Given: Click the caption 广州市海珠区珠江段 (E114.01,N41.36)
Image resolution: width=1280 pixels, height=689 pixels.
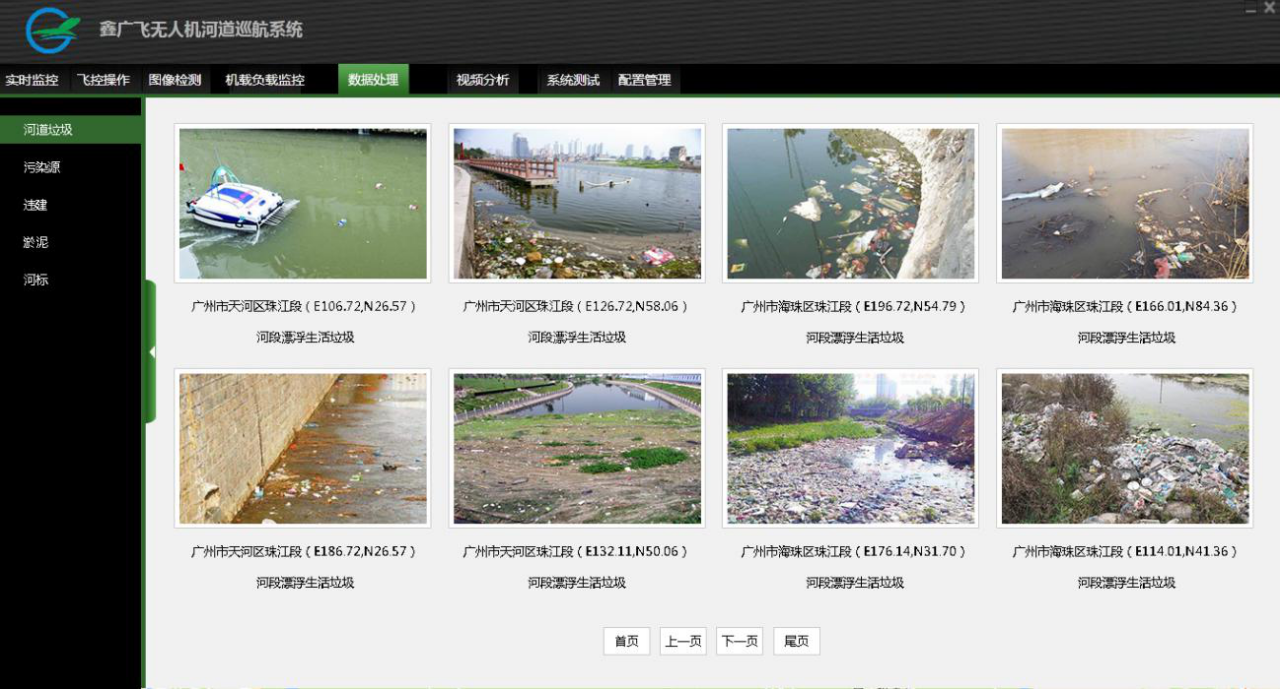Looking at the screenshot, I should click(1126, 552).
